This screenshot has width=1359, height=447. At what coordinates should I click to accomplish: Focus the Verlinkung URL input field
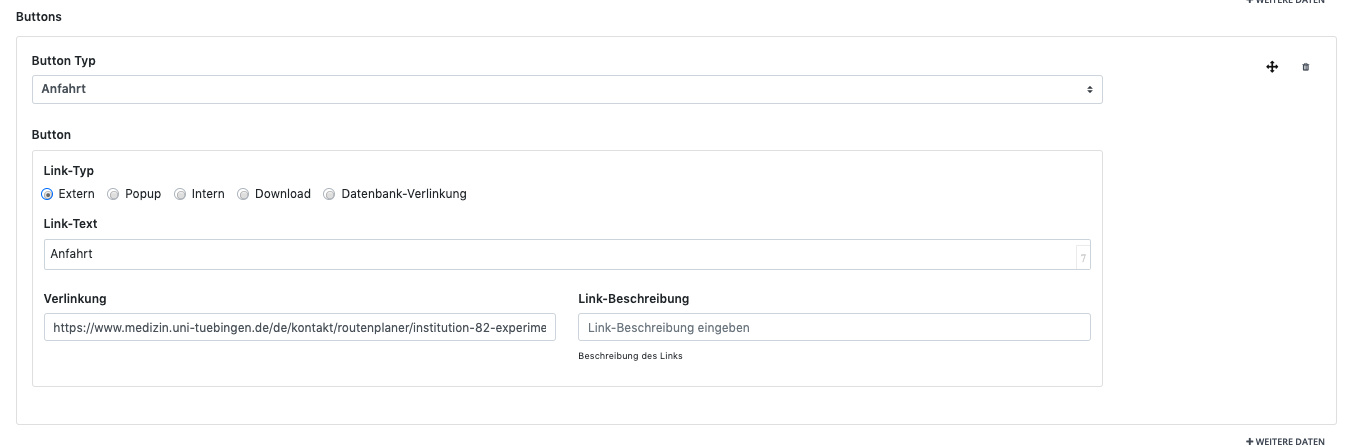click(x=300, y=327)
